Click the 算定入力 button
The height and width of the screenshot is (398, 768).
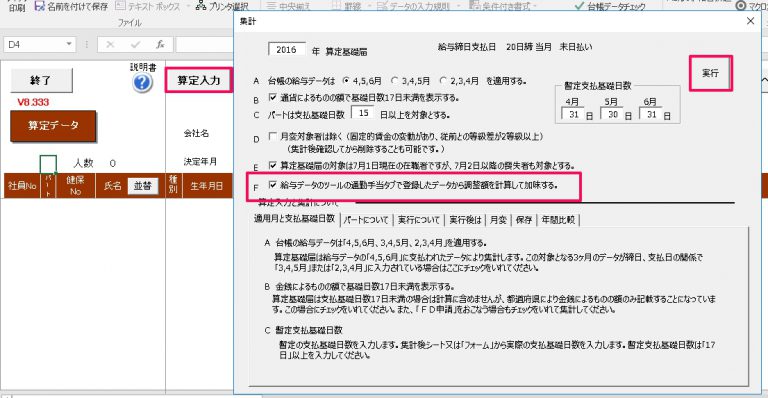pos(199,80)
